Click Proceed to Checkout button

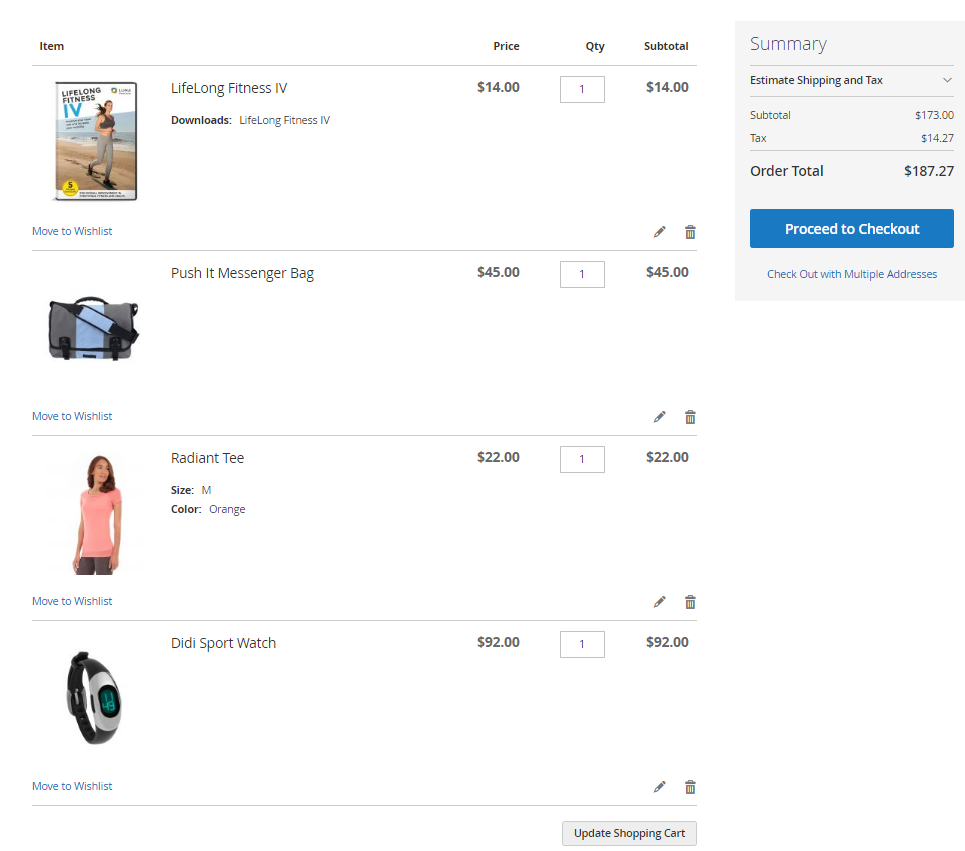pyautogui.click(x=851, y=229)
